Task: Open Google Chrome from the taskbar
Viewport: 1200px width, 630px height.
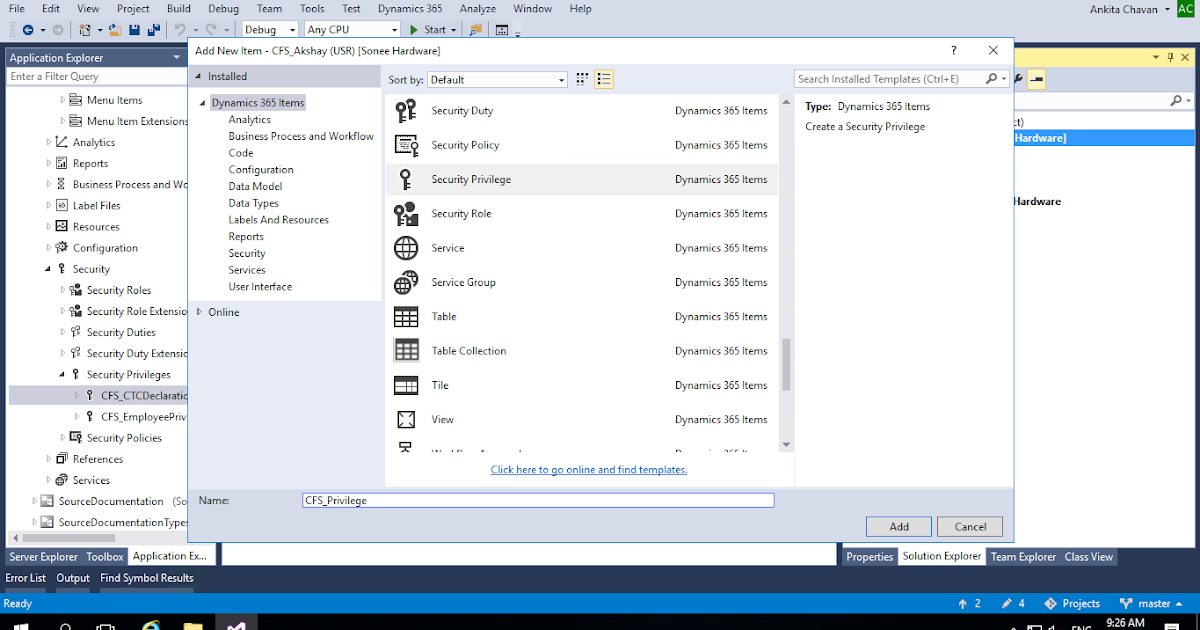Action: pyautogui.click(x=150, y=622)
